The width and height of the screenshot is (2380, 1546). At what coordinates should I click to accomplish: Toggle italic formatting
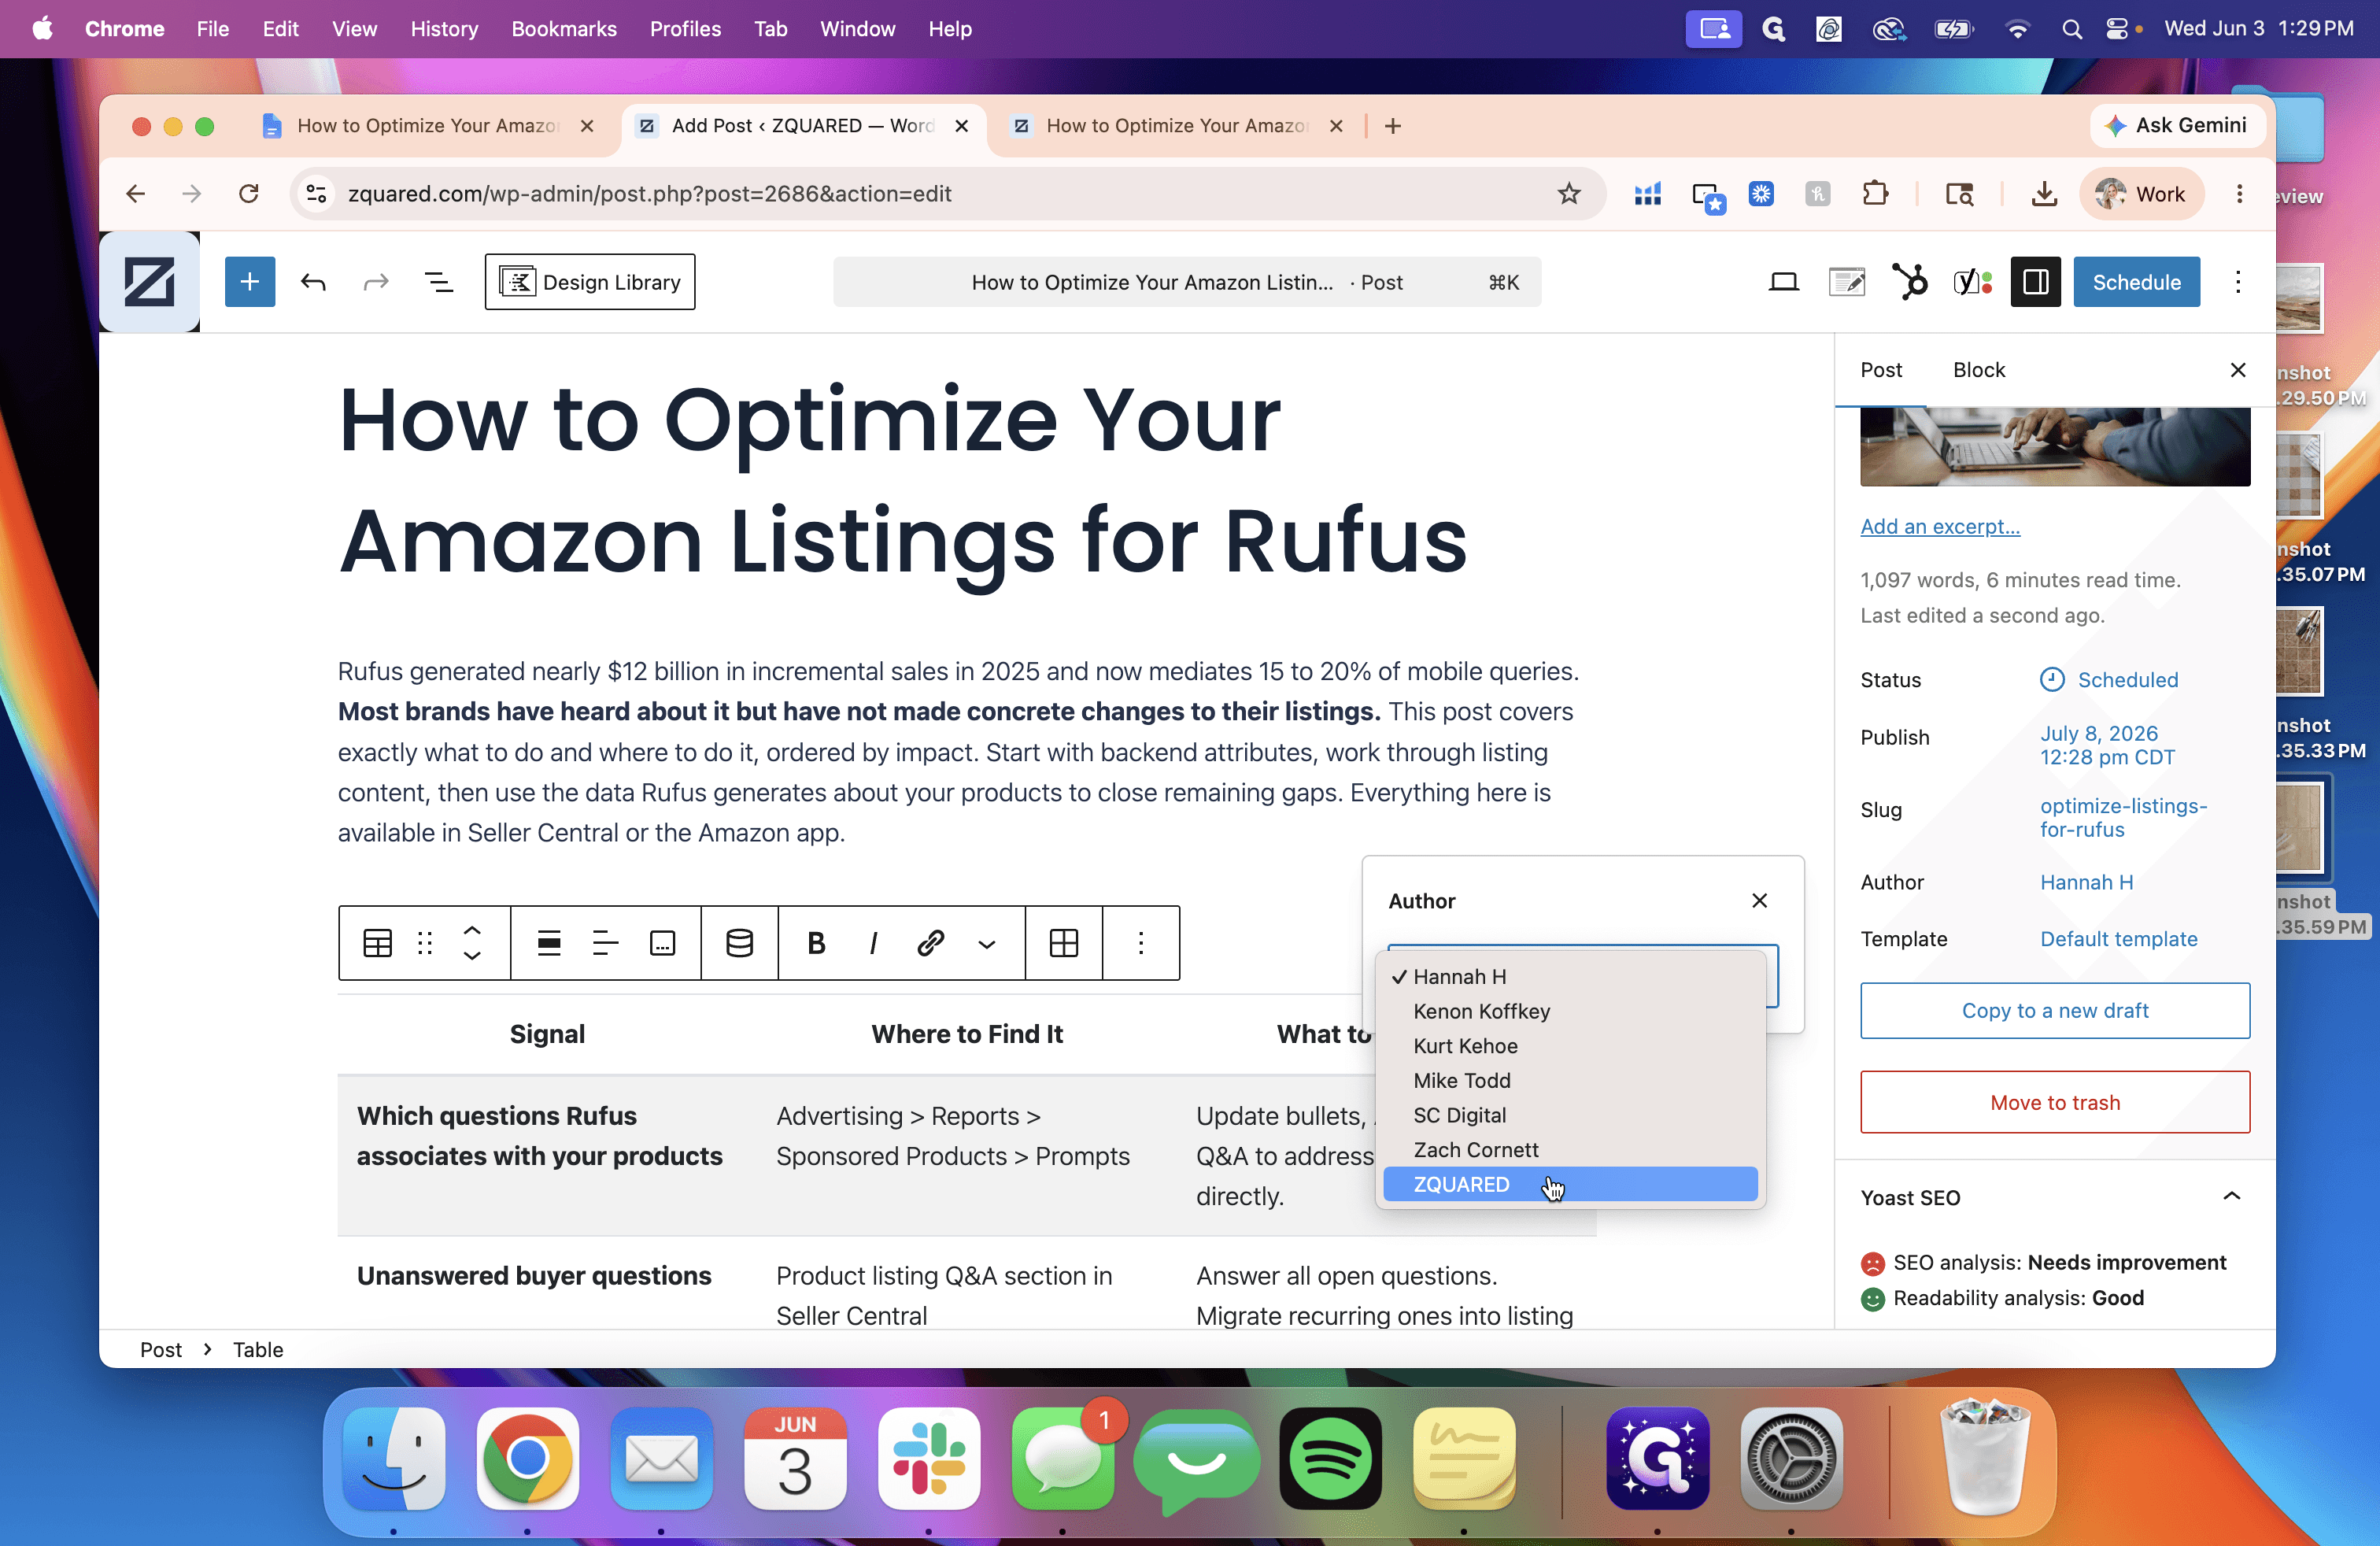[x=873, y=943]
